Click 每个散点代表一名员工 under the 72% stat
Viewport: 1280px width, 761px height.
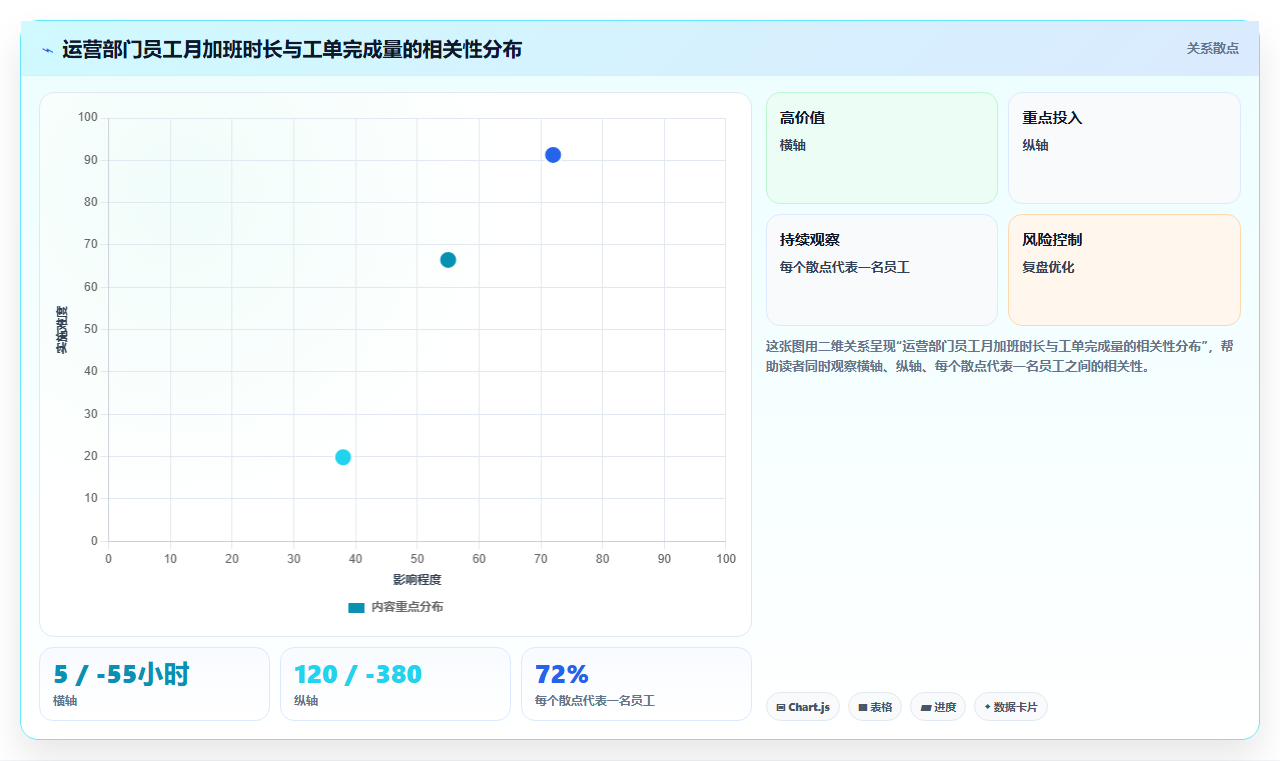(595, 701)
